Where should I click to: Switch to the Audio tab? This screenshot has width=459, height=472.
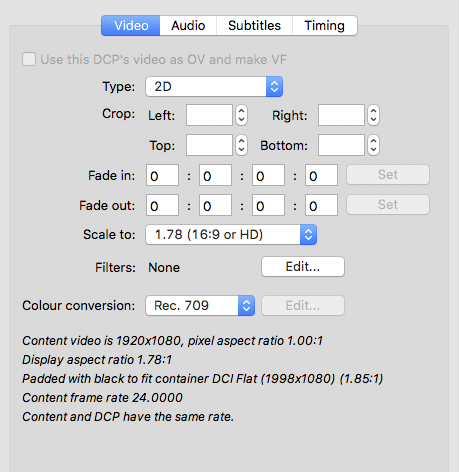tap(188, 26)
